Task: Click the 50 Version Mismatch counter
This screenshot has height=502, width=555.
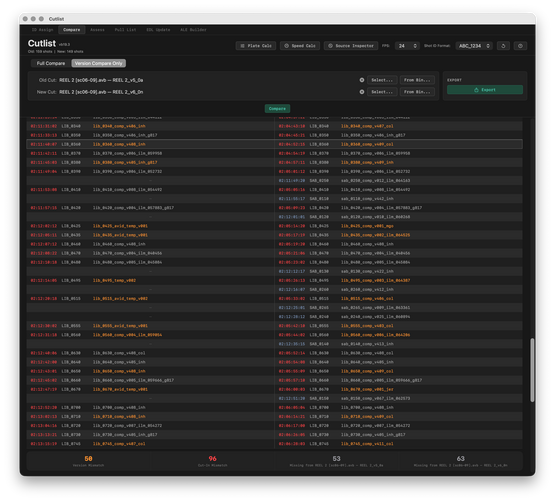Action: point(88,461)
